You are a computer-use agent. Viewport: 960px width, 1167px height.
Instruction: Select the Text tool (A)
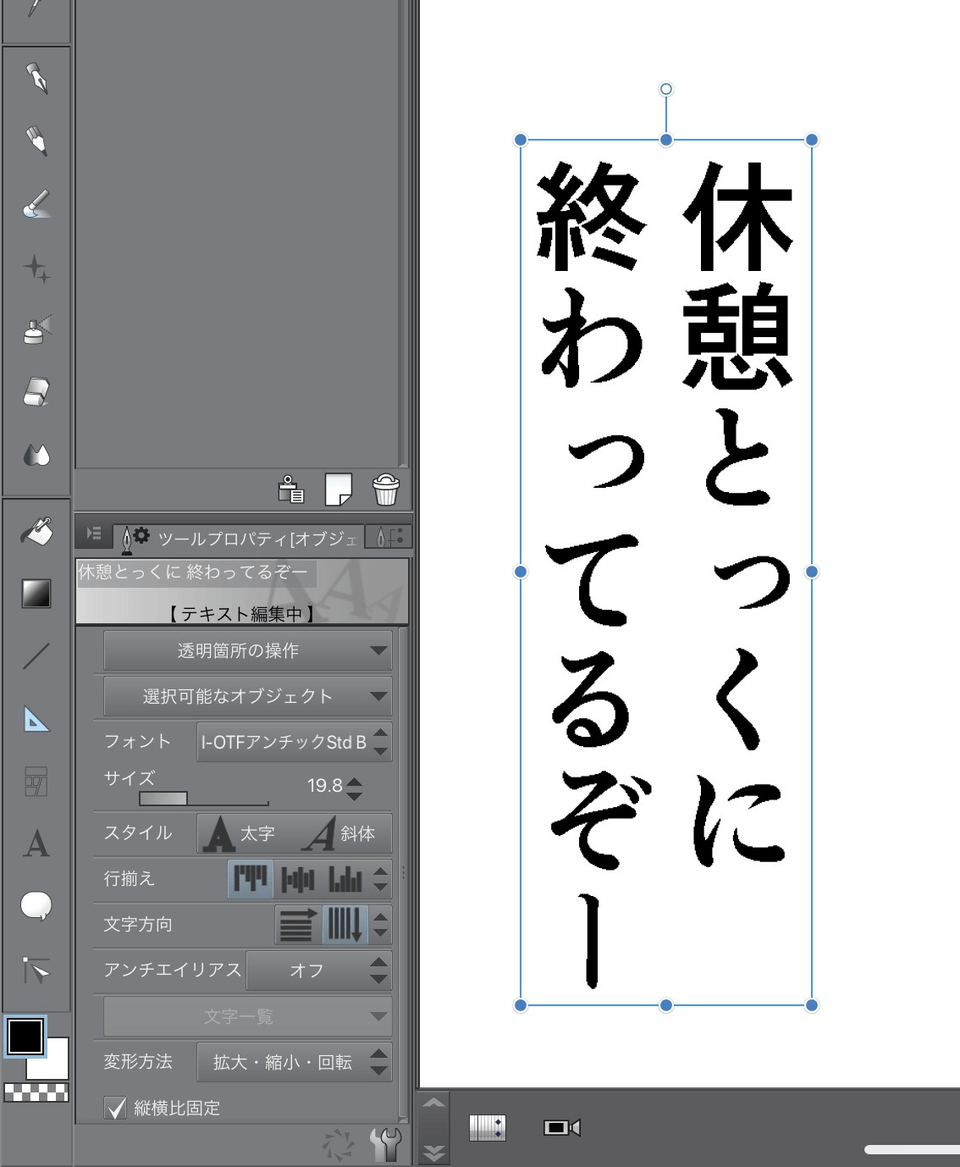click(x=37, y=844)
